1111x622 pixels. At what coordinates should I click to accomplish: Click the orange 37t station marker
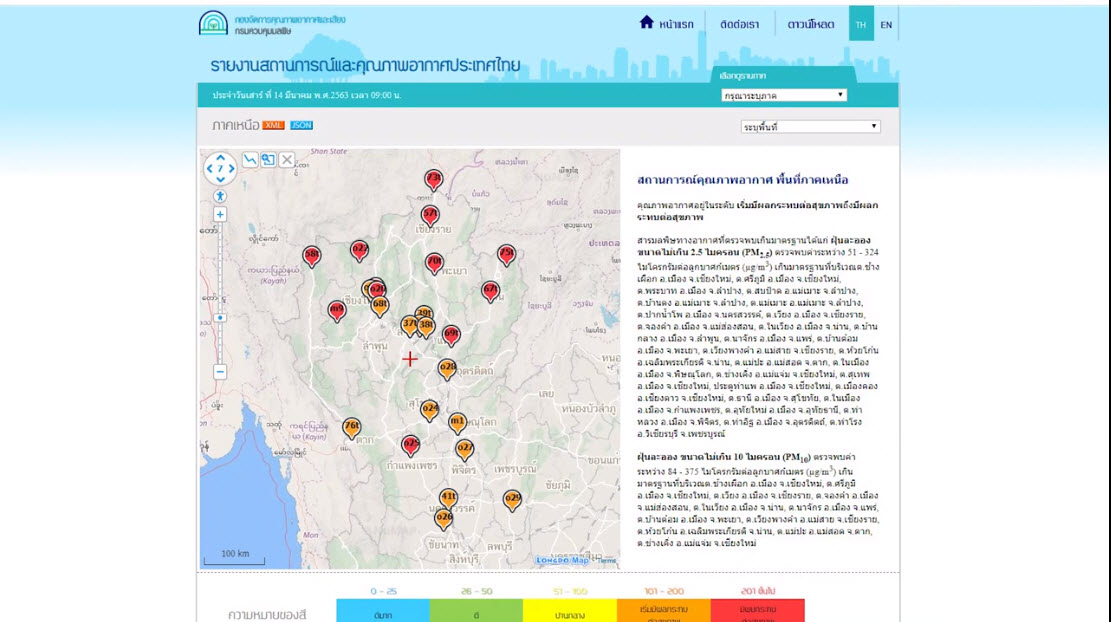pos(410,325)
